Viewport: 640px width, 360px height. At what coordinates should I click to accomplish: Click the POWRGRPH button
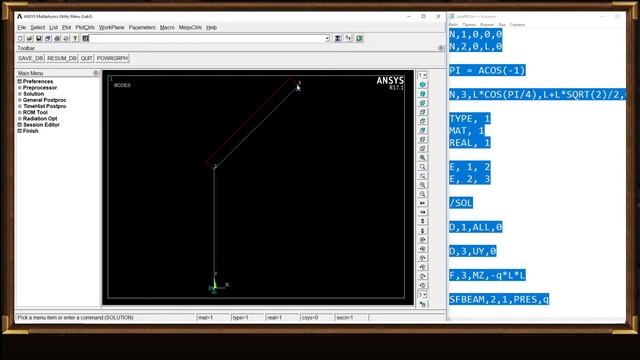(x=112, y=58)
